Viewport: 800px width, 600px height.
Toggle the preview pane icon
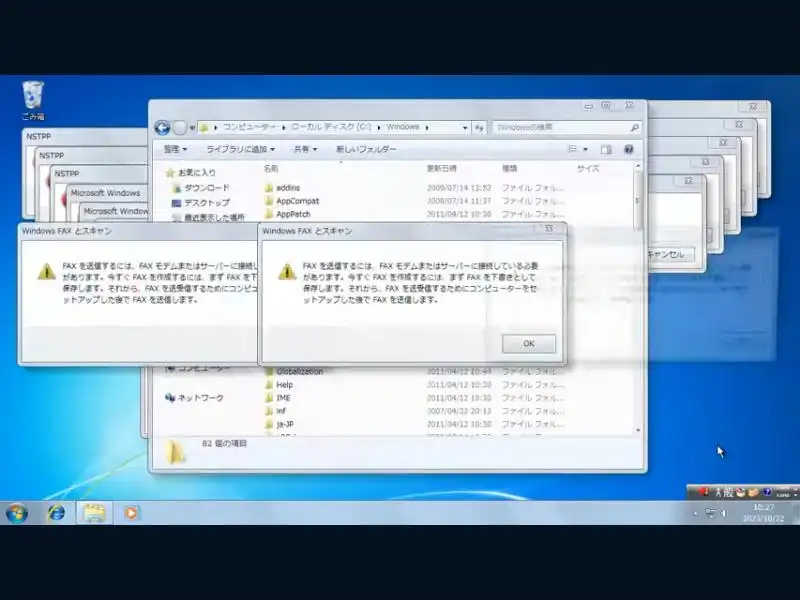pos(606,149)
